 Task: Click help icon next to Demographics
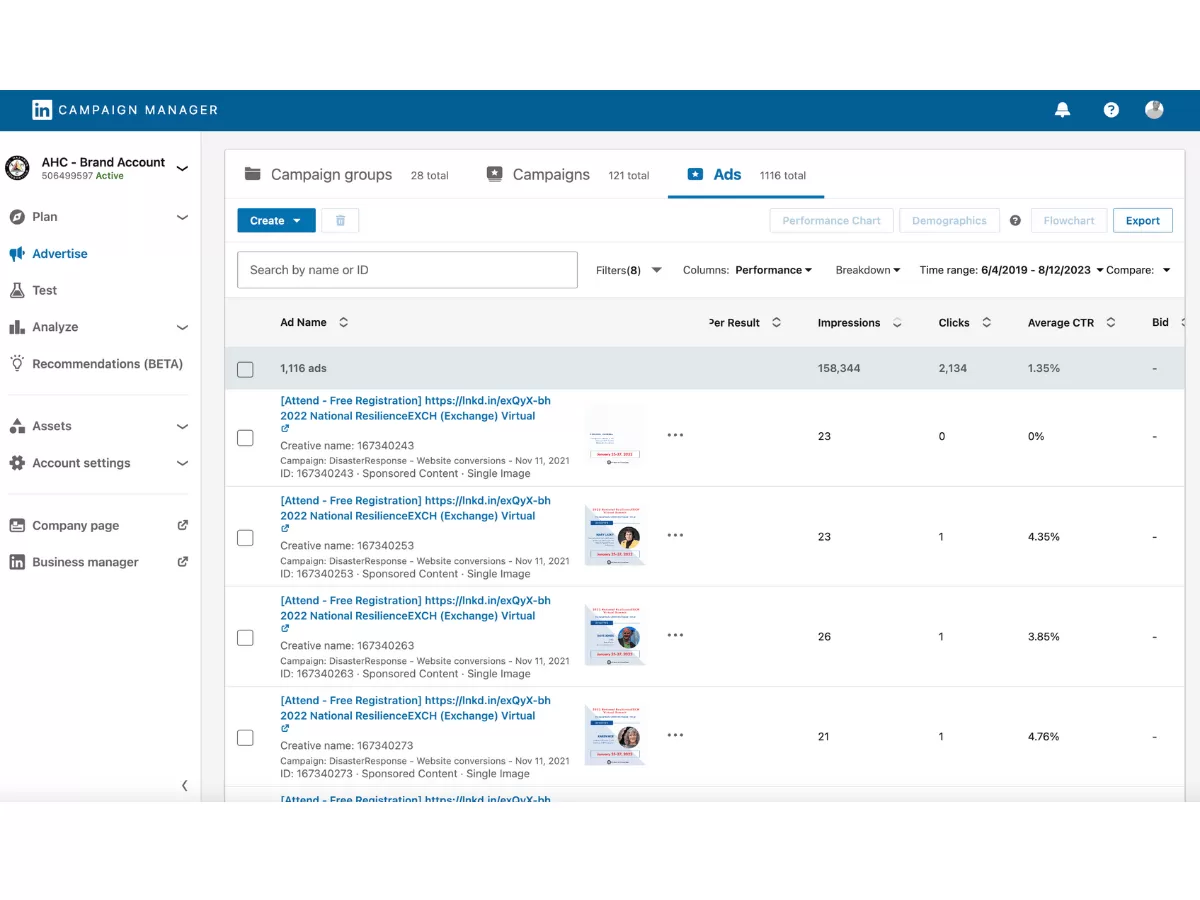[1015, 221]
